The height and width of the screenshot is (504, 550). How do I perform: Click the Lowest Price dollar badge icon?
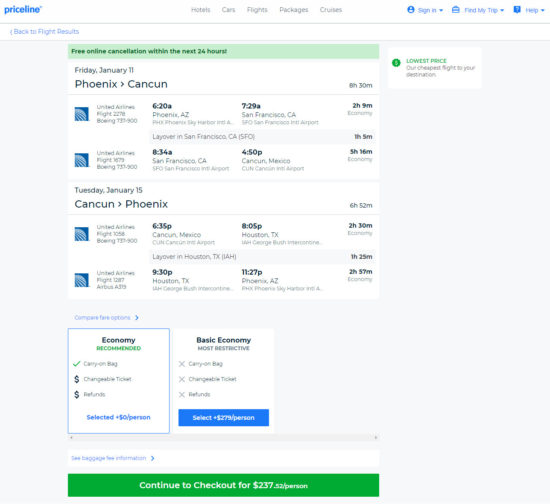pyautogui.click(x=396, y=63)
